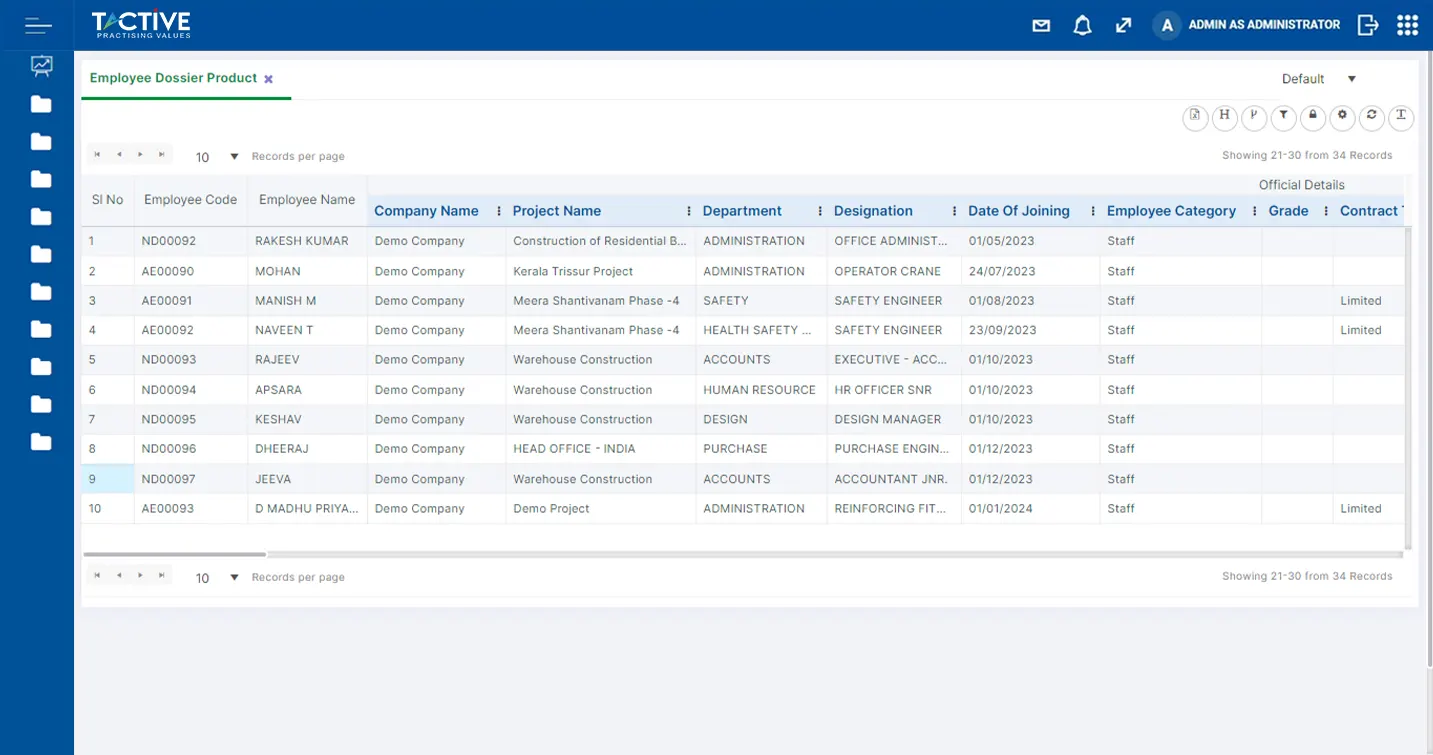Open the apps grid menu

(1407, 25)
